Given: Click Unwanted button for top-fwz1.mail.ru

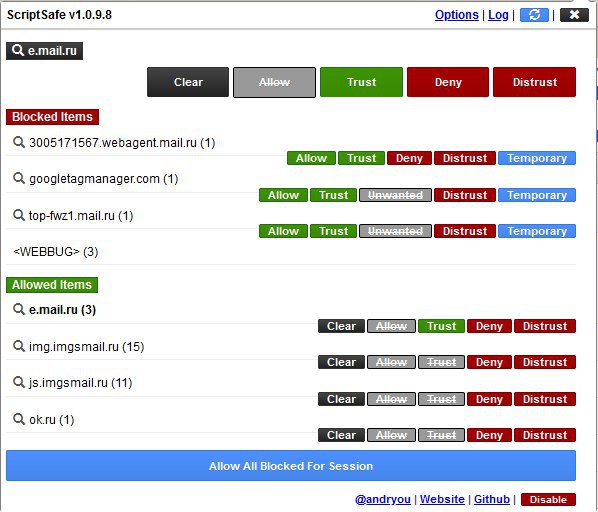Looking at the screenshot, I should (x=395, y=231).
